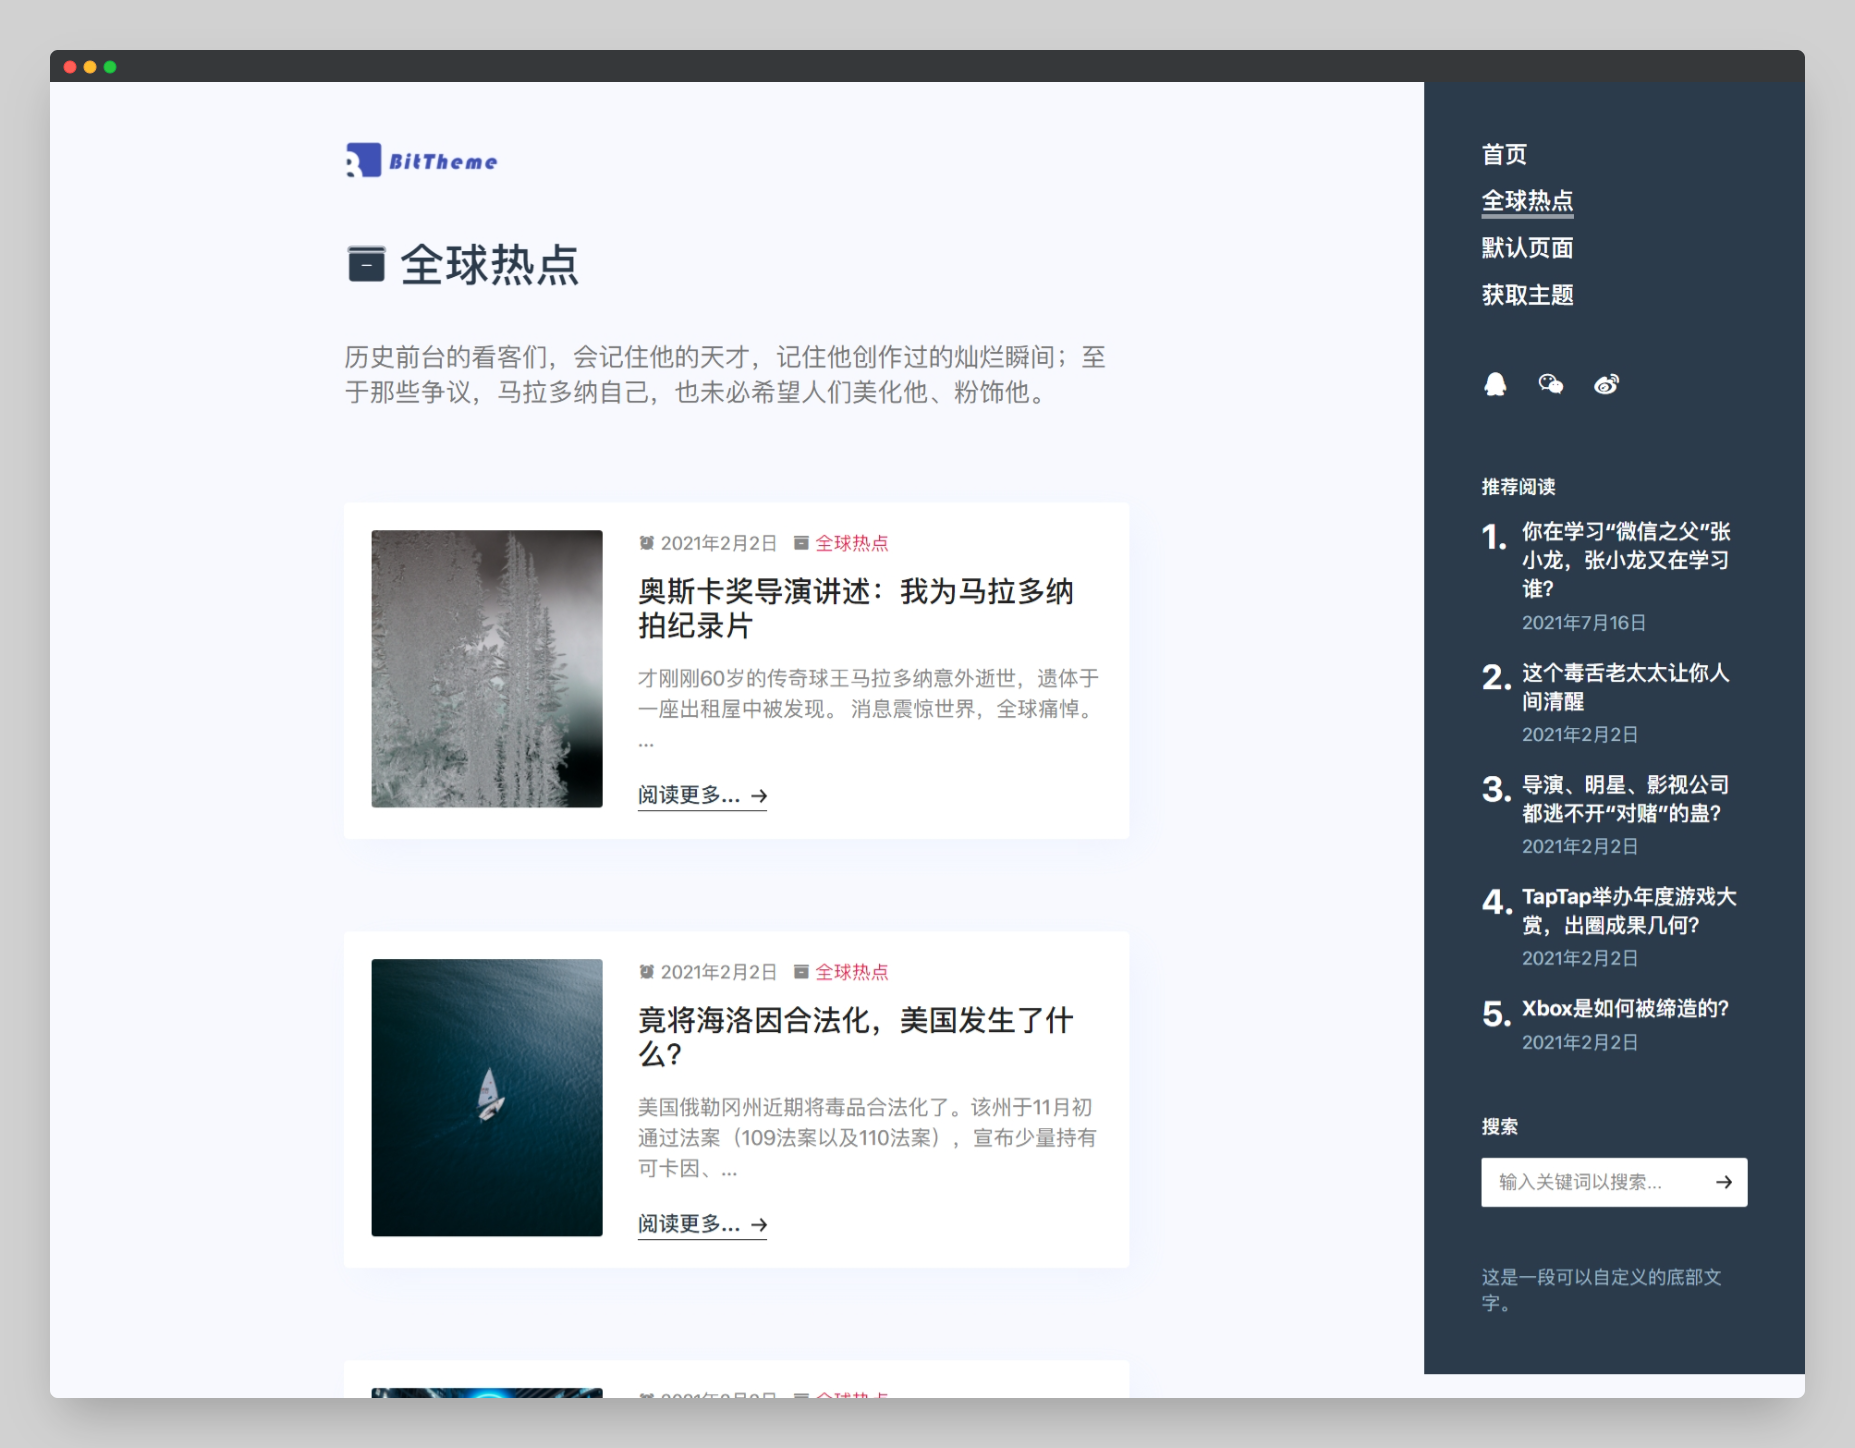Click the number 5. in recommended list

tap(1496, 1015)
